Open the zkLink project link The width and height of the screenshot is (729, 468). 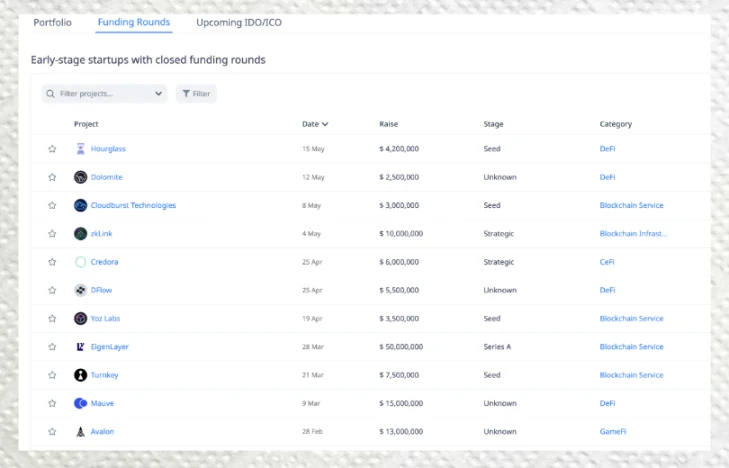coord(101,234)
